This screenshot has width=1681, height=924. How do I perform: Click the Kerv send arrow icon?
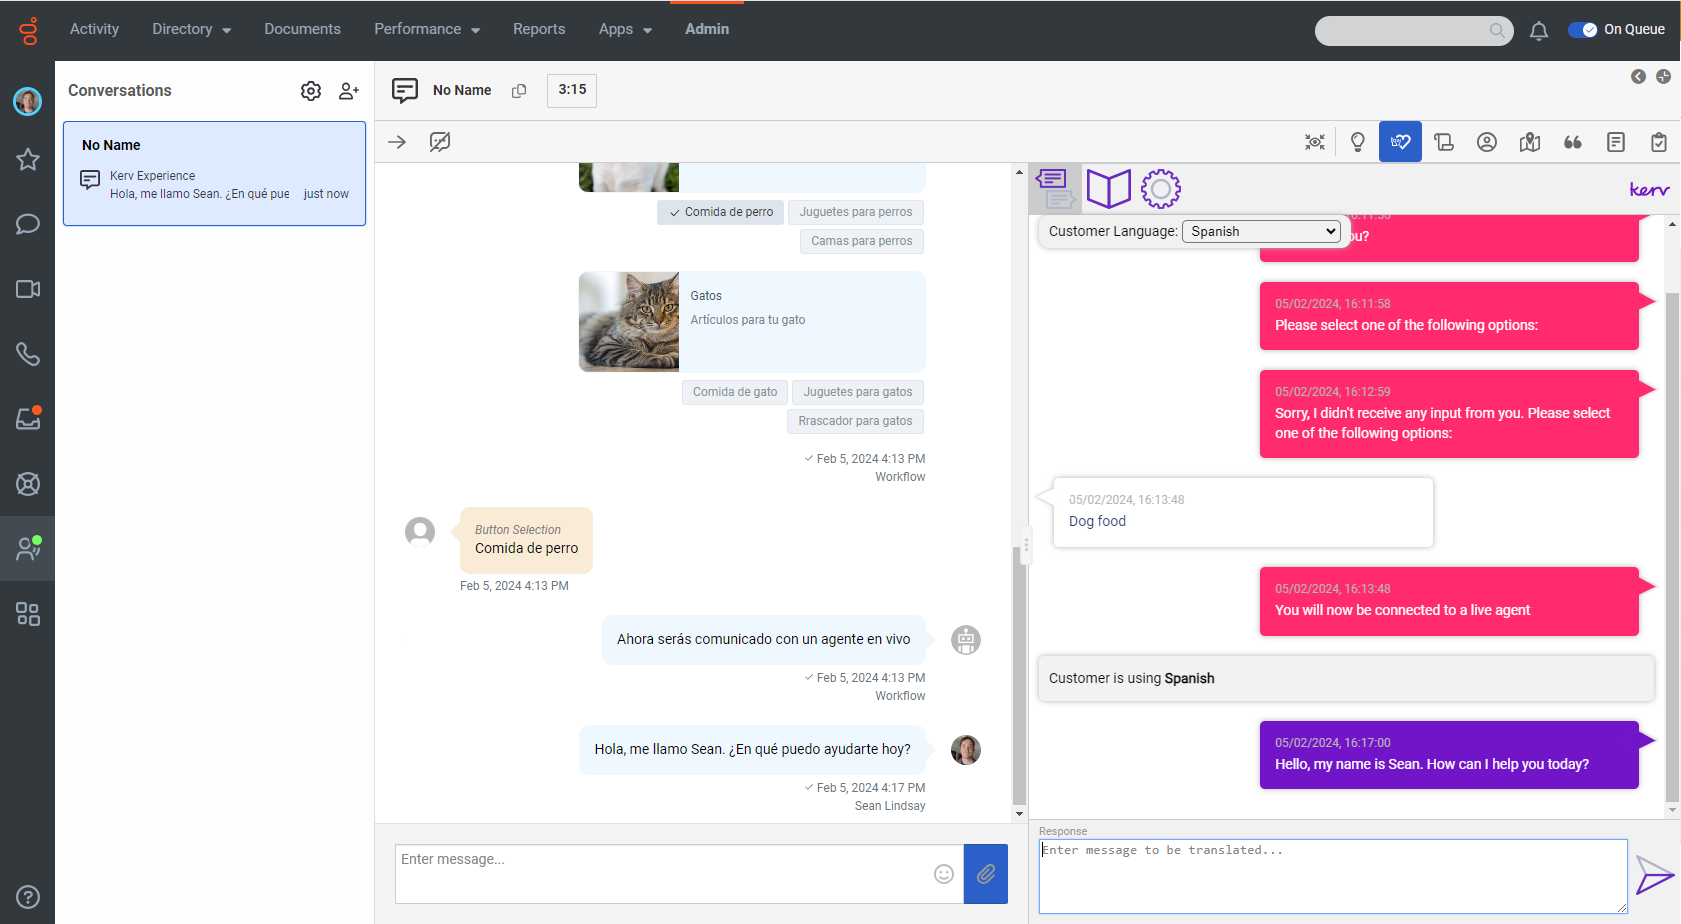[1654, 876]
